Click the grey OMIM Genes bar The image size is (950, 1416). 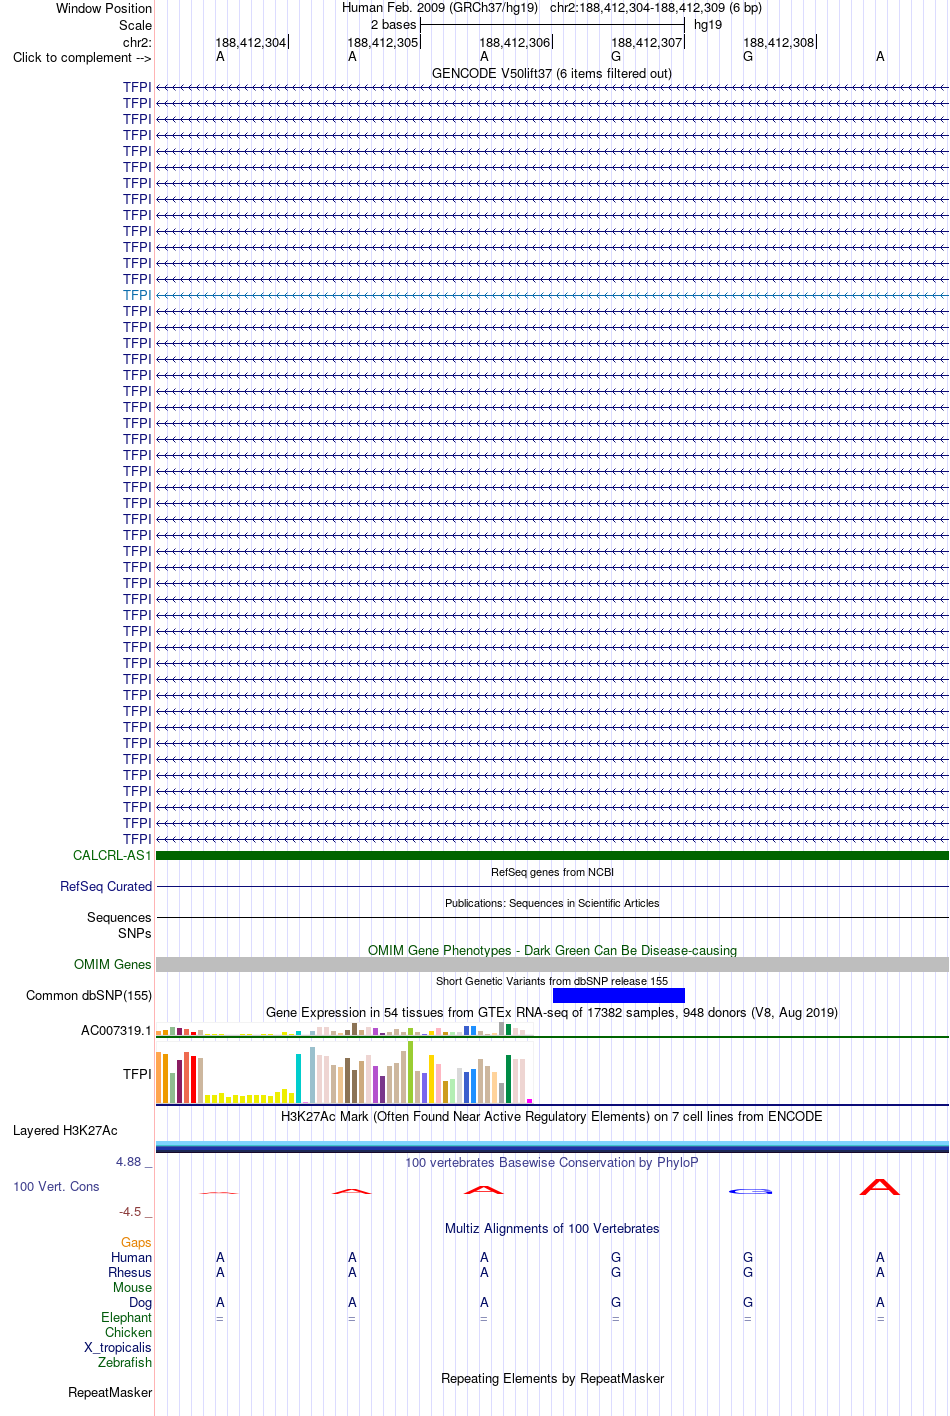coord(552,964)
